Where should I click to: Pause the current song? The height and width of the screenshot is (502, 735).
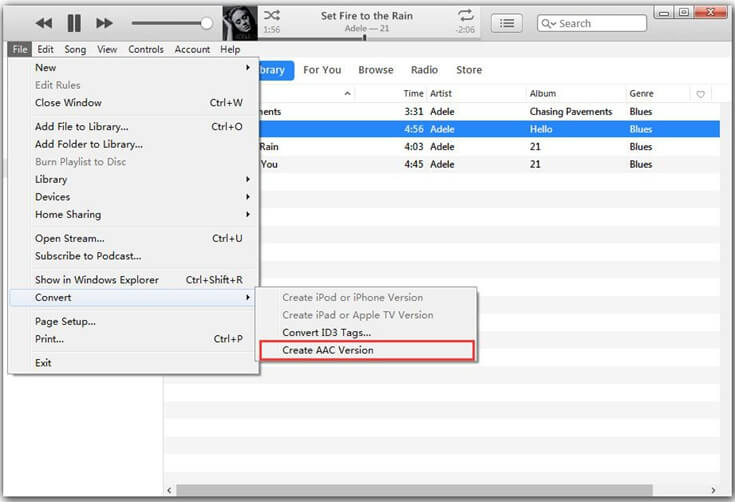click(x=74, y=23)
